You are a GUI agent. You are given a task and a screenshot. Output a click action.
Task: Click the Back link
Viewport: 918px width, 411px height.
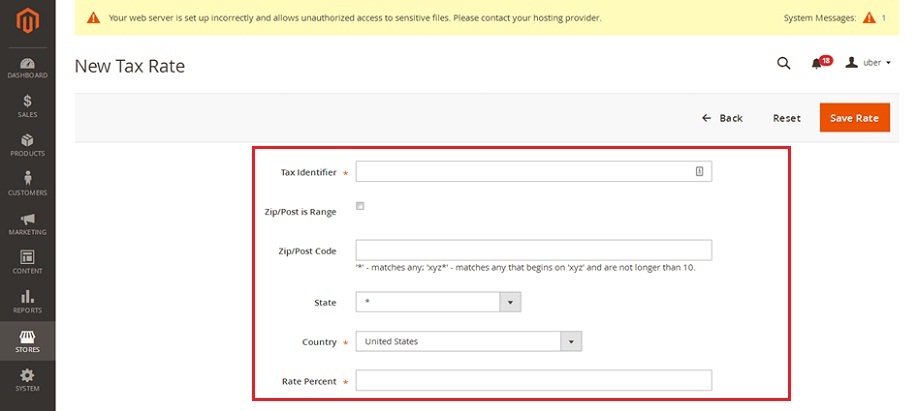(722, 118)
